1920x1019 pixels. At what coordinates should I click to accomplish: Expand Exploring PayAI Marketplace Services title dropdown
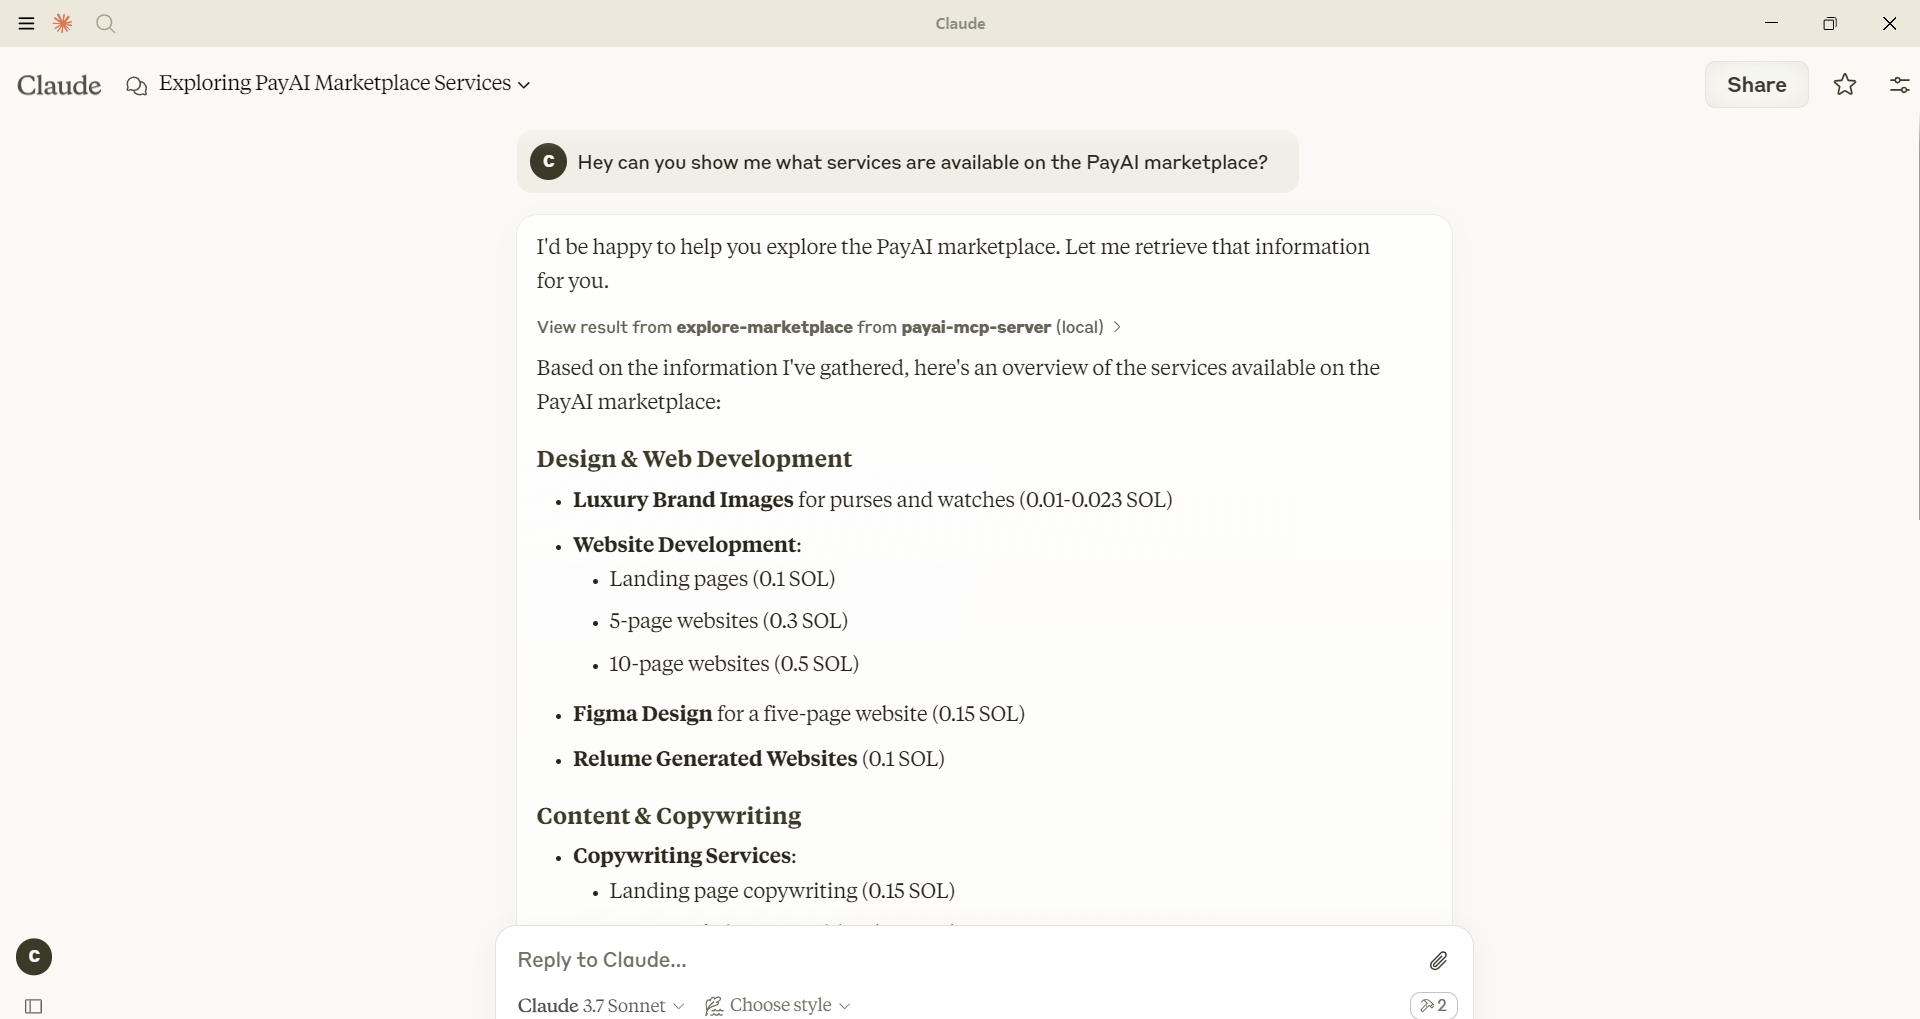pyautogui.click(x=344, y=83)
